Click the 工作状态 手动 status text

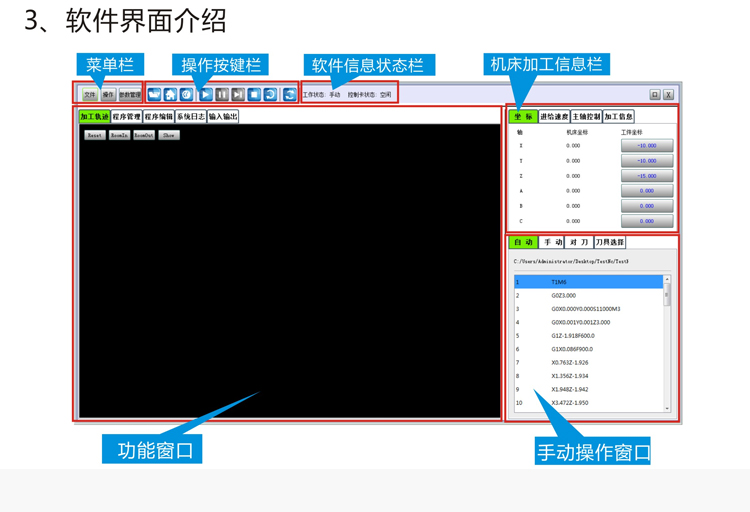click(321, 95)
